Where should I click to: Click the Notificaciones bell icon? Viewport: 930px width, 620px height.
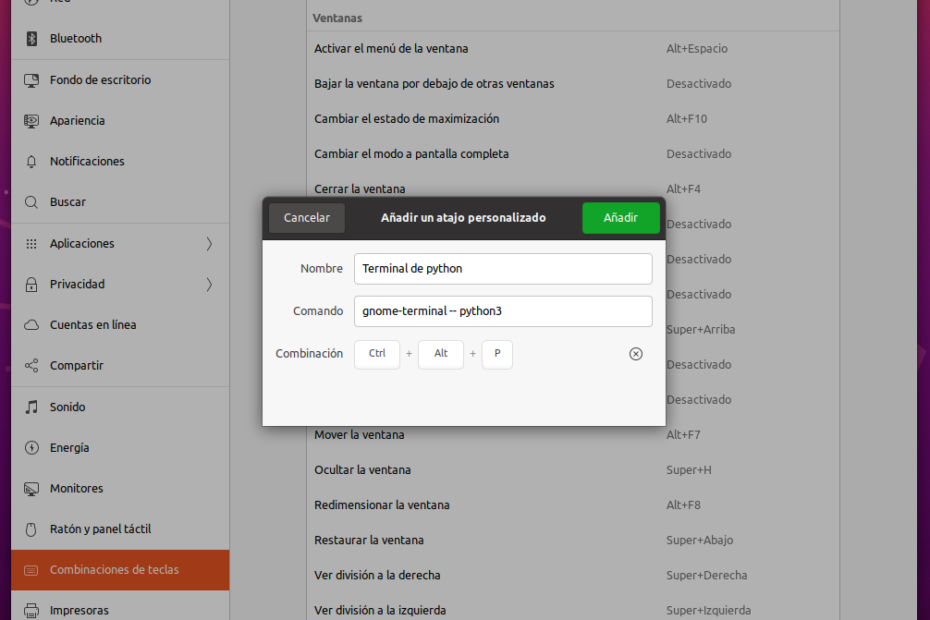point(31,161)
